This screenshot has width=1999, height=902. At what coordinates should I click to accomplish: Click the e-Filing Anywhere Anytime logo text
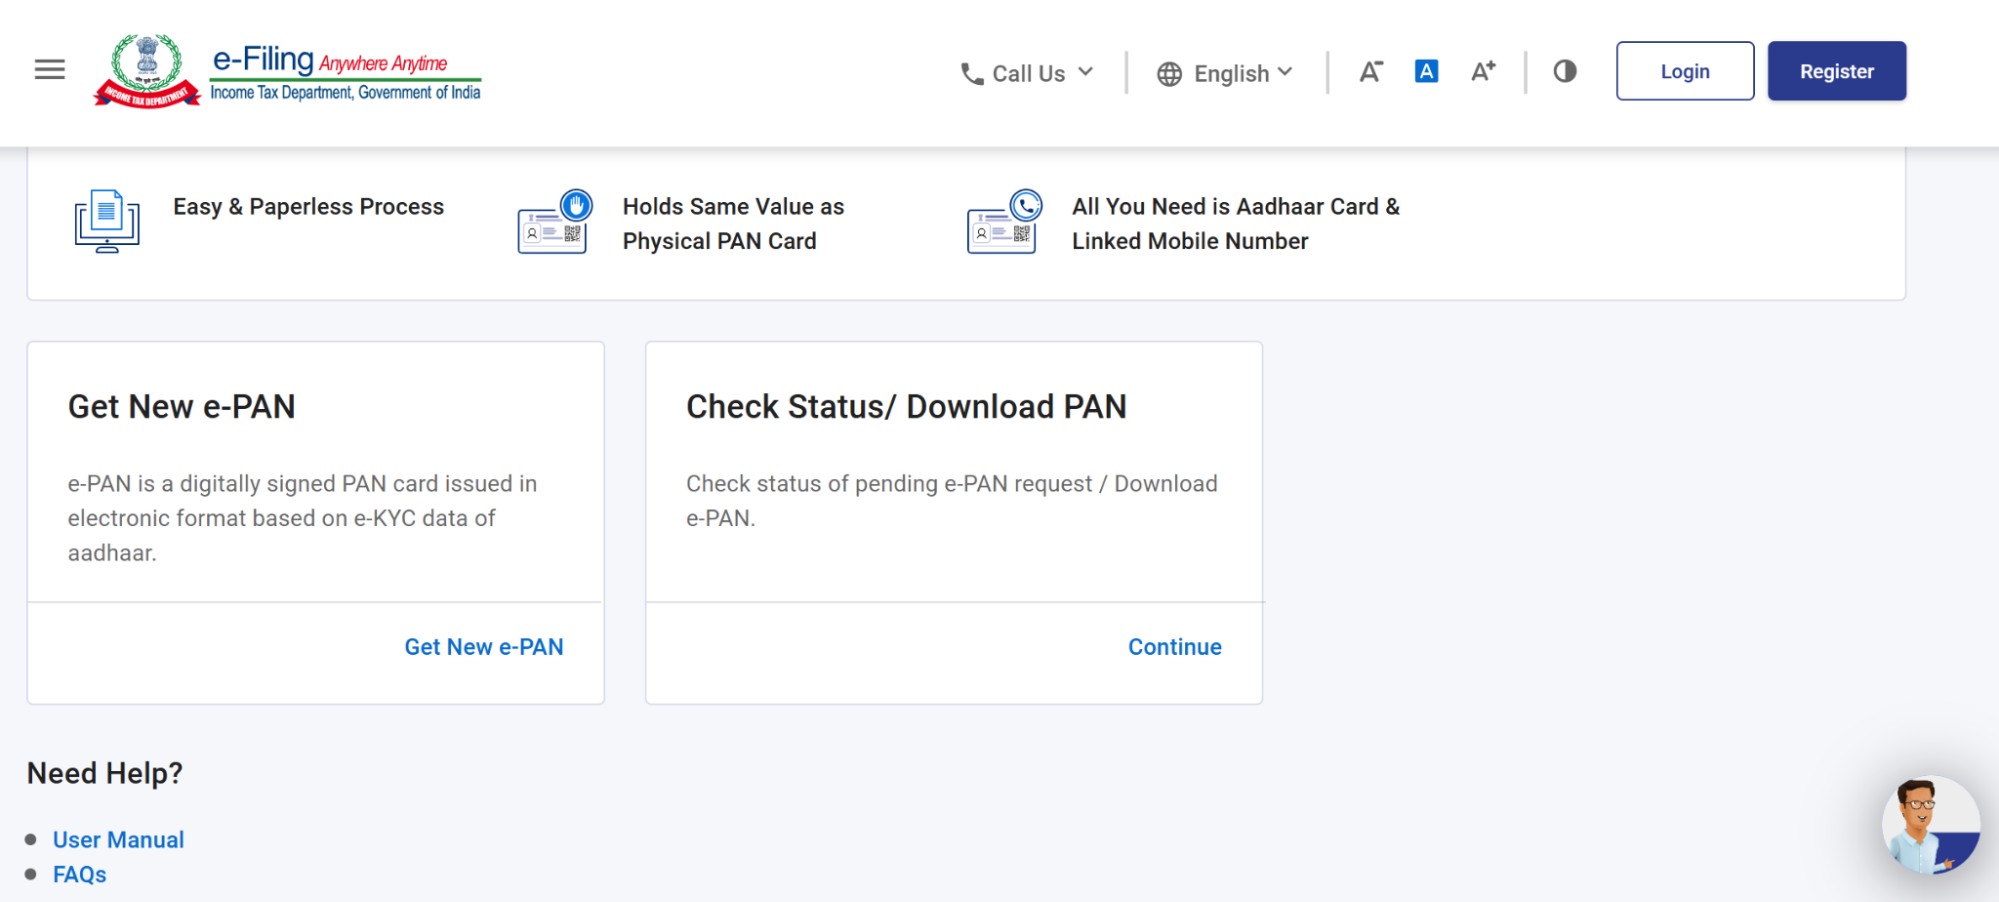[346, 72]
